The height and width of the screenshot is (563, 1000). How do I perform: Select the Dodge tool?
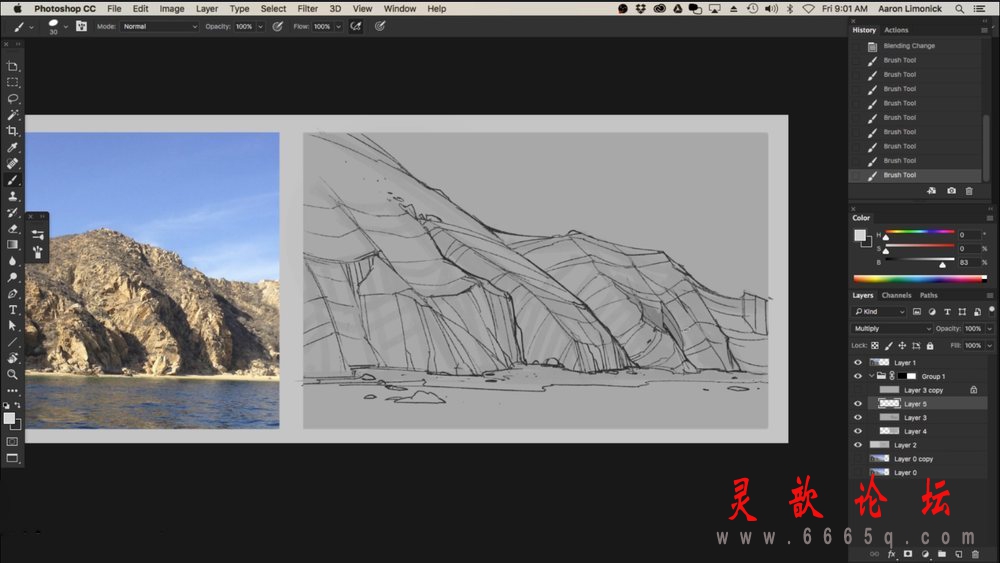coord(12,277)
